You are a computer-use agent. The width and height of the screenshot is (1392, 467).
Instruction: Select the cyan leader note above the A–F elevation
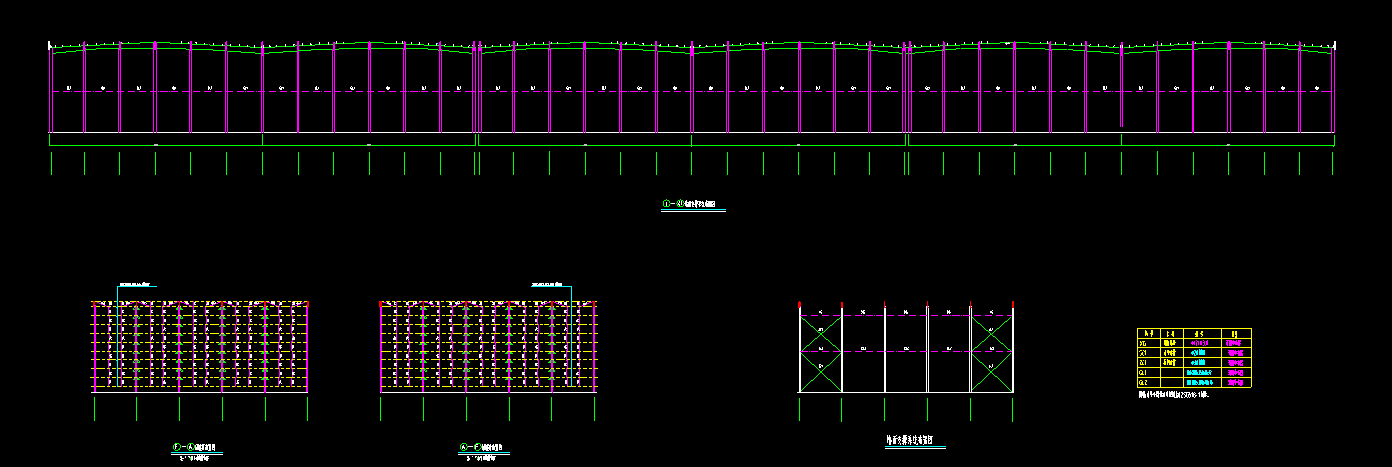click(549, 284)
